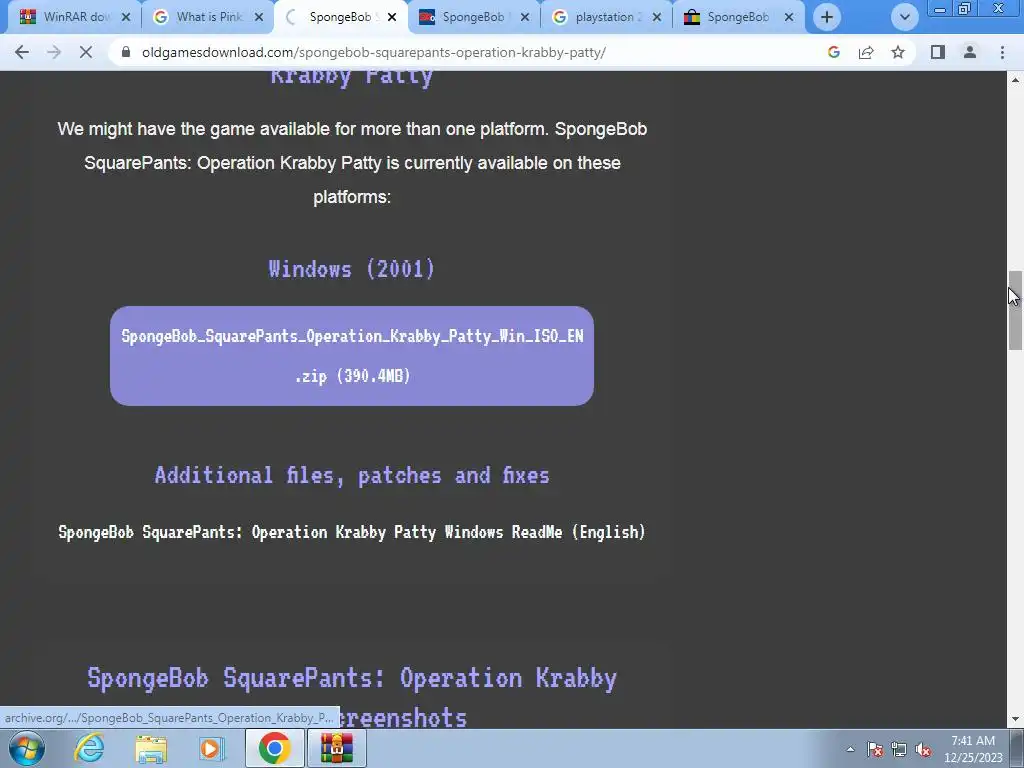Download the SpongeBob Win ISO zip file

(352, 356)
